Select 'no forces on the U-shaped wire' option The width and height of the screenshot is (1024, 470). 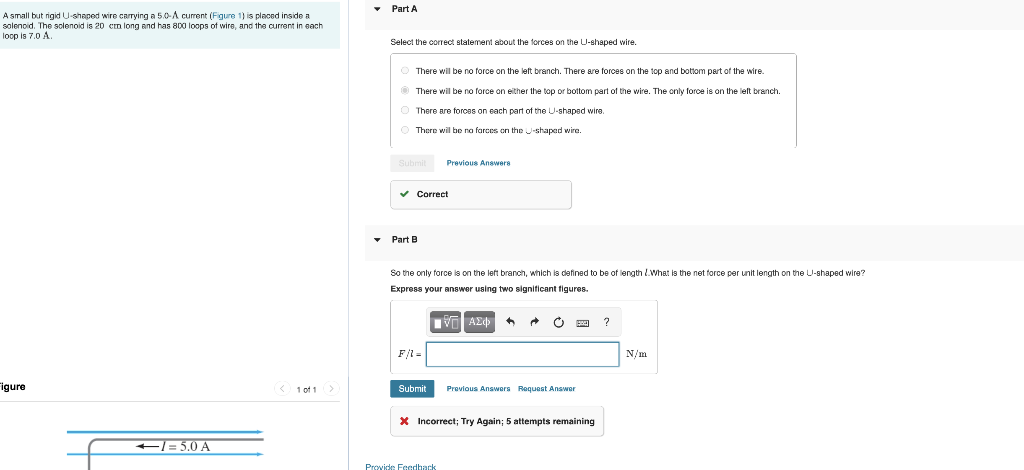tap(405, 130)
